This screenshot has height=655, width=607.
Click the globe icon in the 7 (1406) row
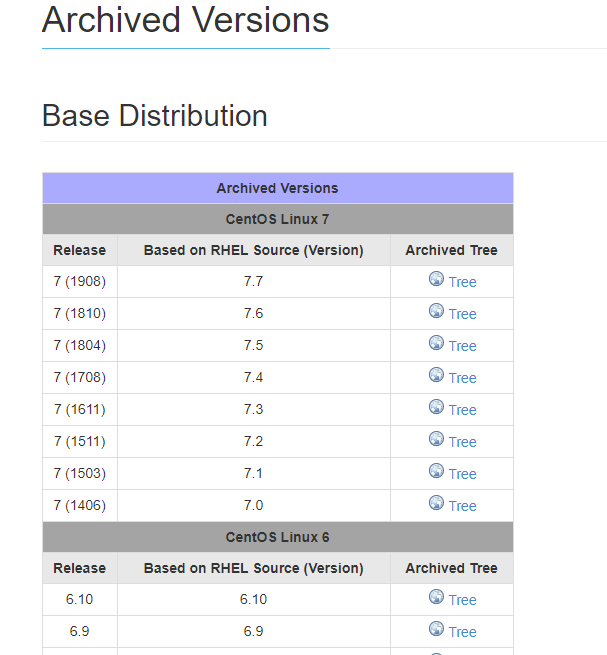tap(436, 503)
